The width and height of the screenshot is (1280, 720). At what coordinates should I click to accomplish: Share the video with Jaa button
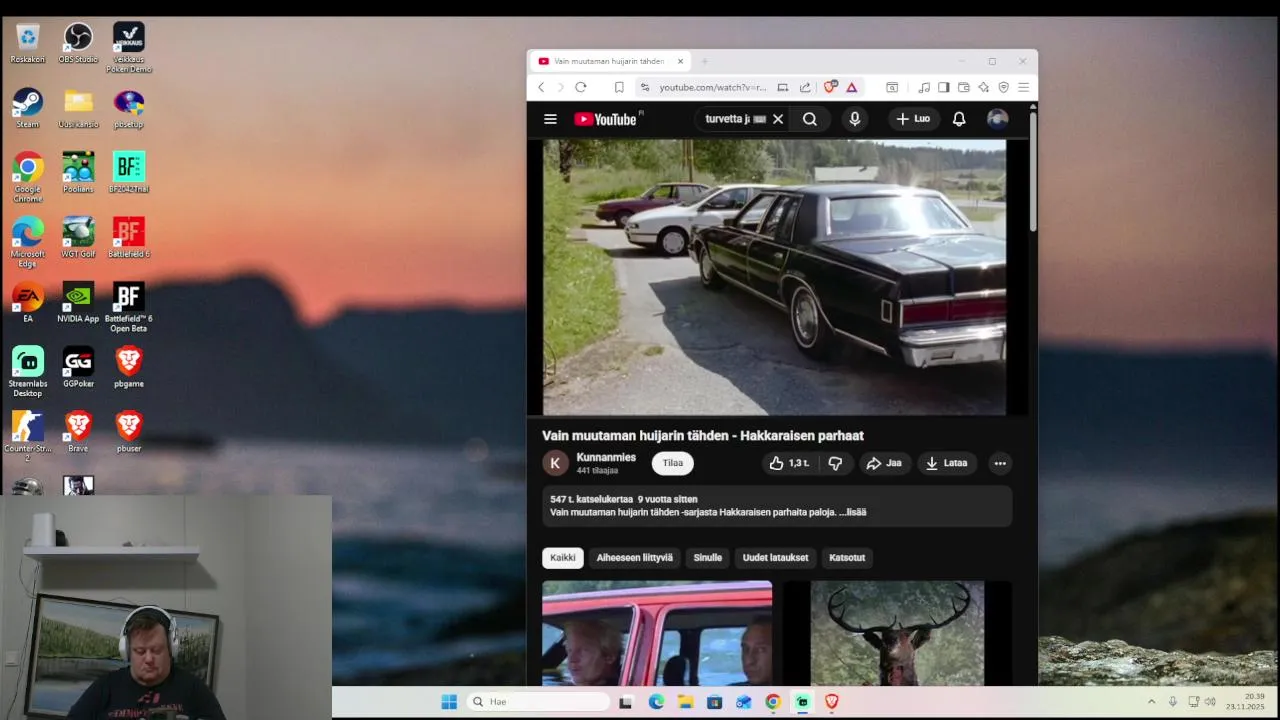coord(884,463)
